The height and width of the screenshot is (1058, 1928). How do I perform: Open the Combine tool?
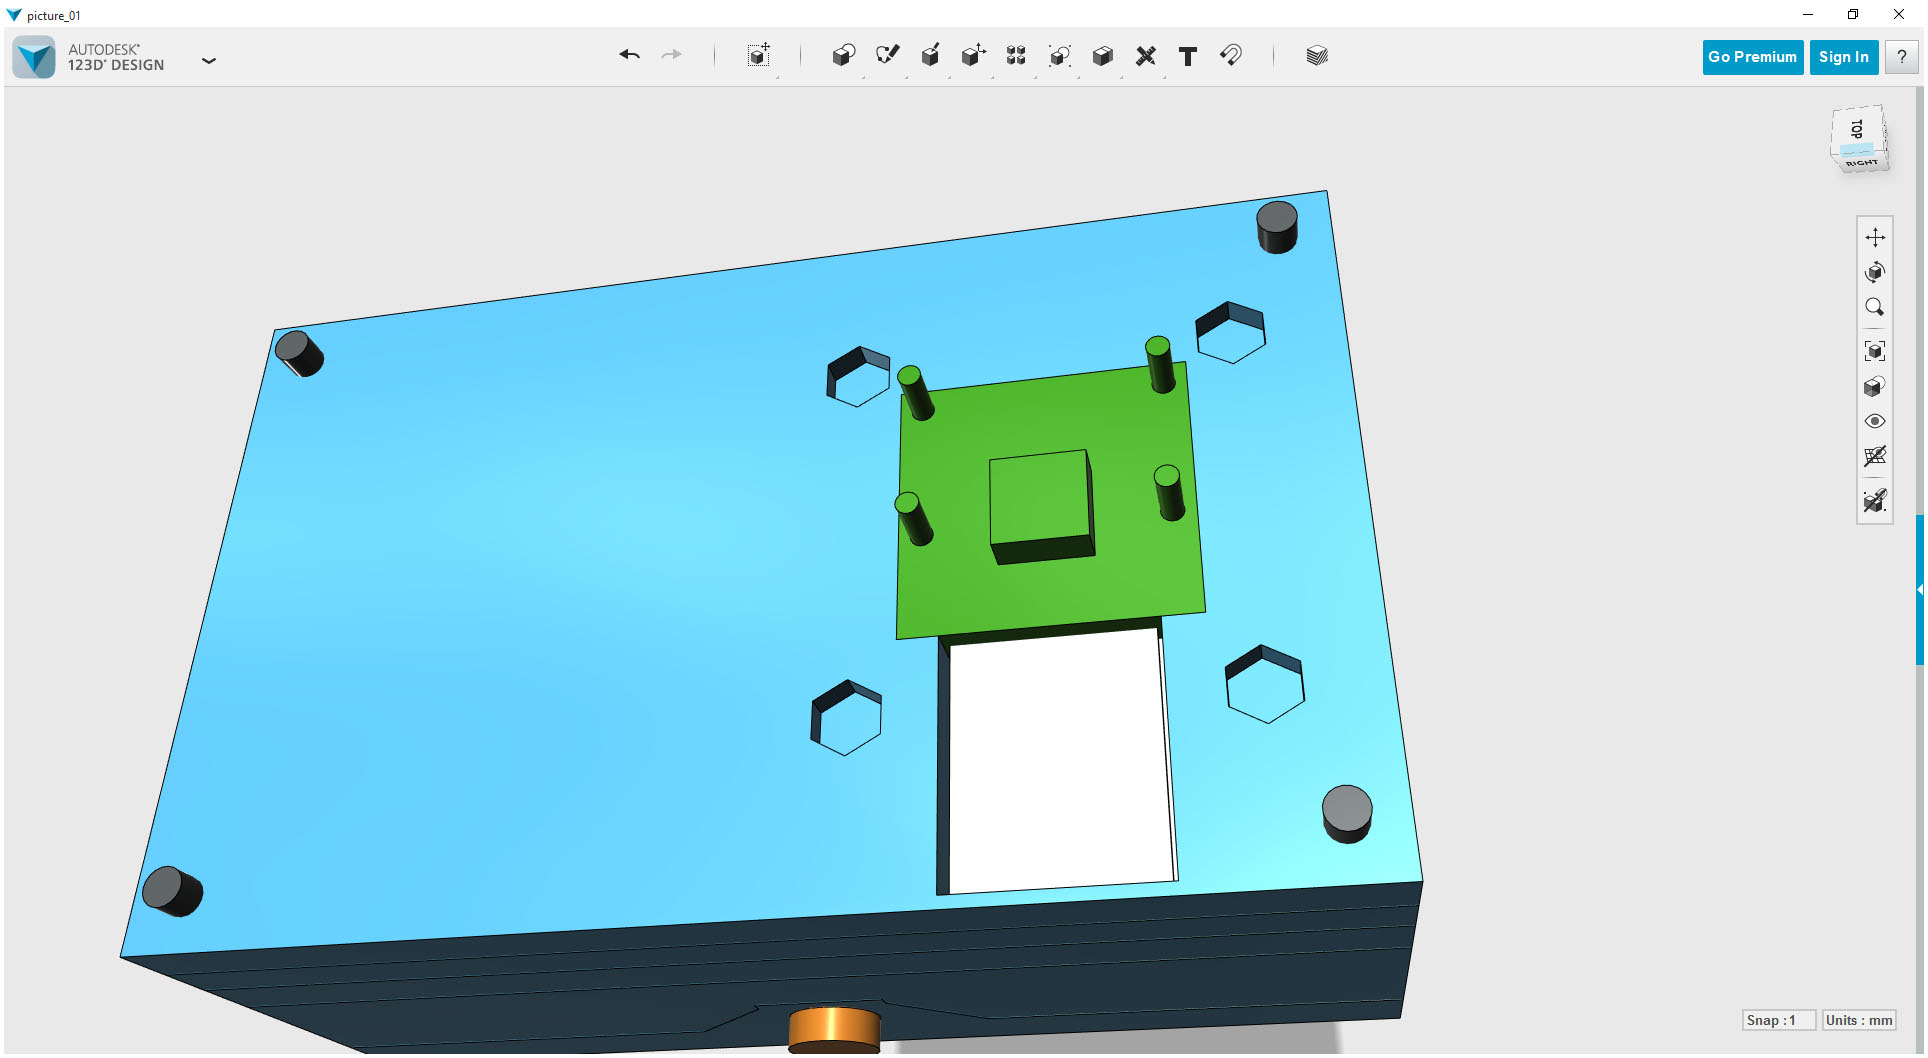tap(1102, 56)
